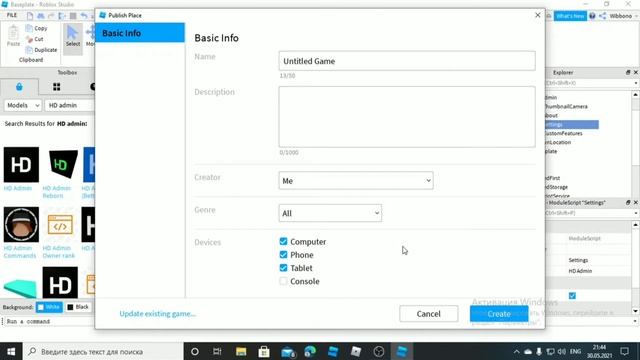Image resolution: width=640 pixels, height=360 pixels.
Task: Open the Wibbono account dropdown
Action: coord(624,16)
